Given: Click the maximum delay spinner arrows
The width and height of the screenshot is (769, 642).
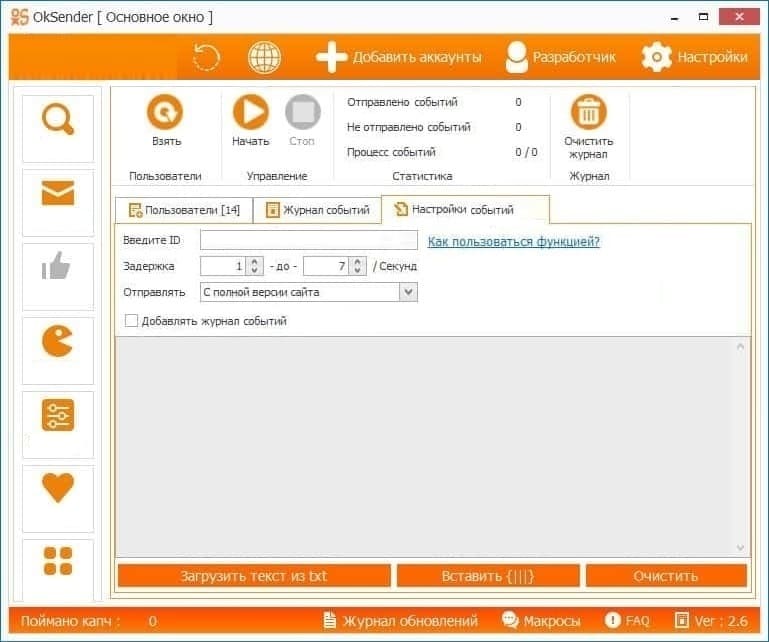Looking at the screenshot, I should (x=358, y=266).
